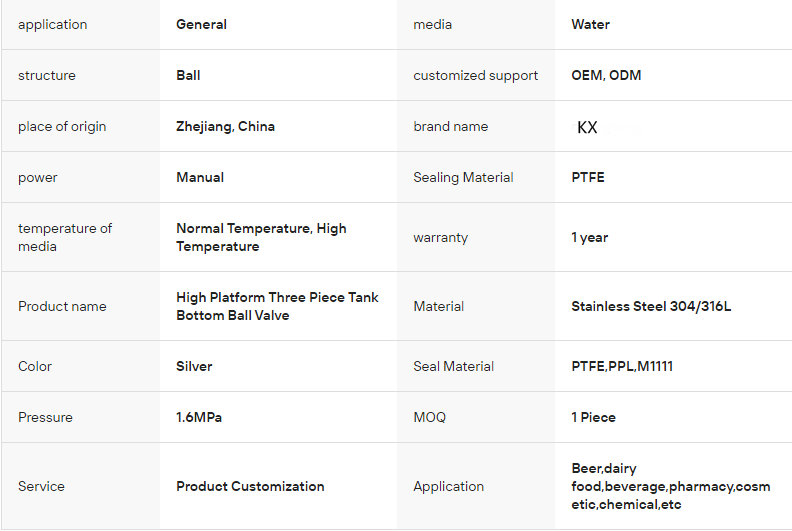Image resolution: width=792 pixels, height=531 pixels.
Task: Click the 'customized support' label cell
Action: [x=475, y=75]
